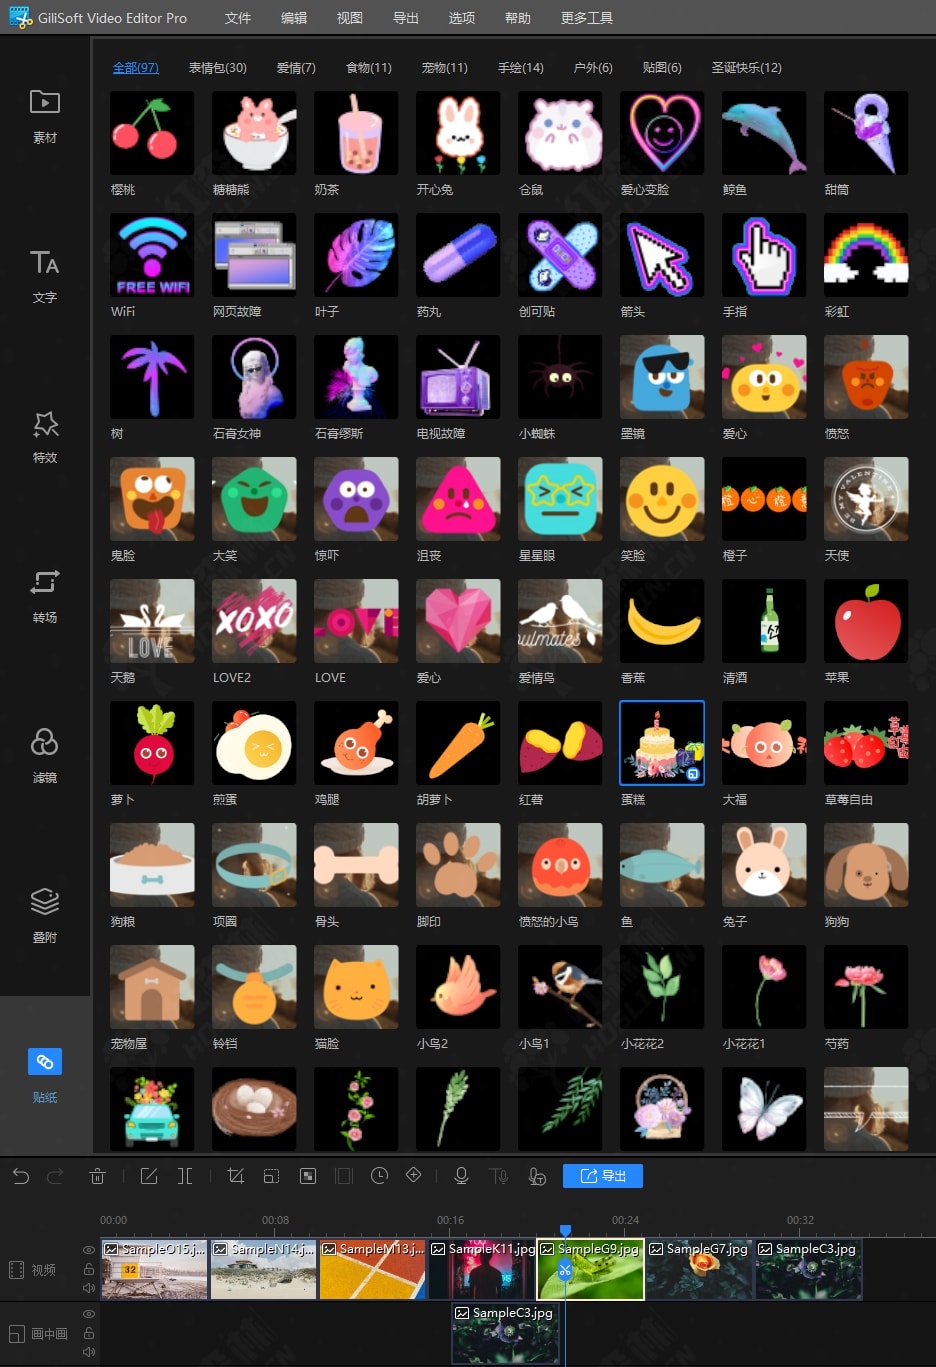Switch to 圣诞快乐(12) sticker category
The width and height of the screenshot is (936, 1367).
tap(747, 68)
